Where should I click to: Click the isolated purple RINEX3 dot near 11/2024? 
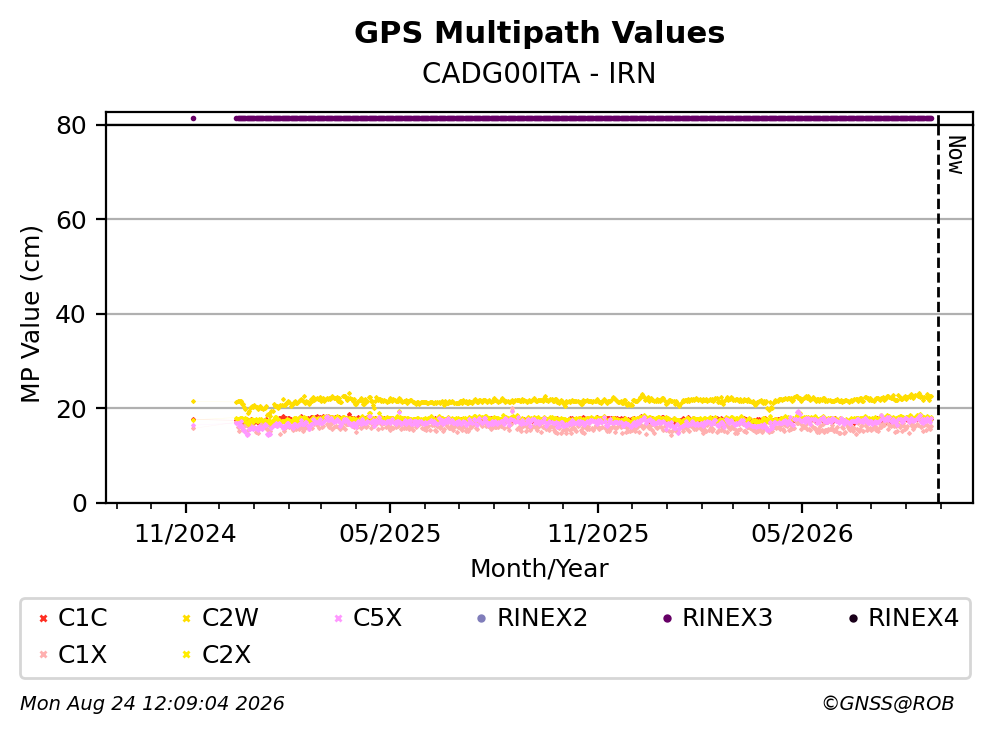pyautogui.click(x=193, y=118)
